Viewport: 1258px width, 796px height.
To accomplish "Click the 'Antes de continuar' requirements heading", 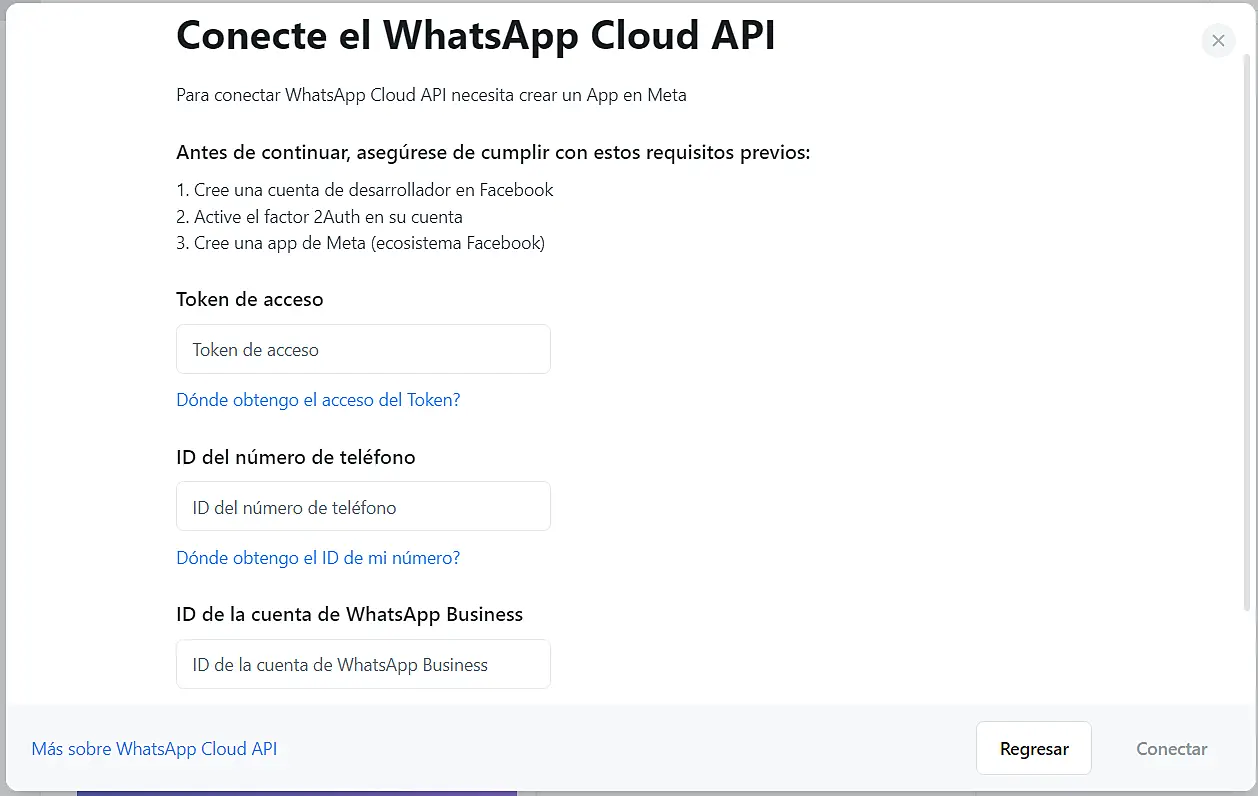I will [492, 153].
